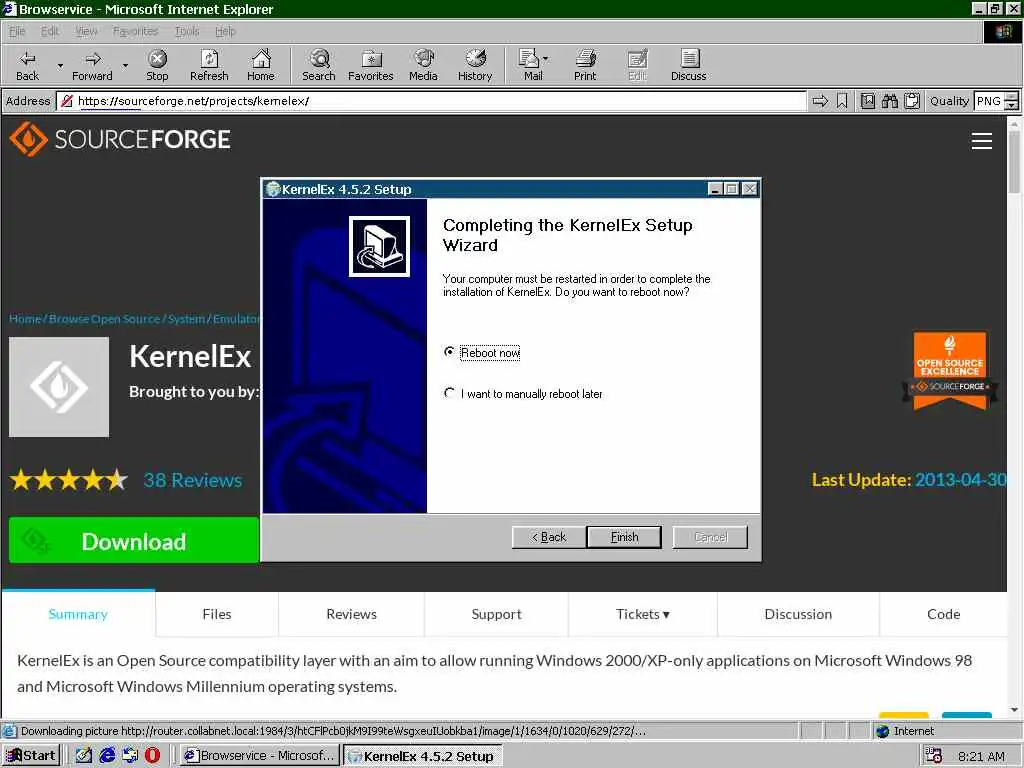Launch Opera from quick launch
Image resolution: width=1024 pixels, height=768 pixels.
coord(152,756)
